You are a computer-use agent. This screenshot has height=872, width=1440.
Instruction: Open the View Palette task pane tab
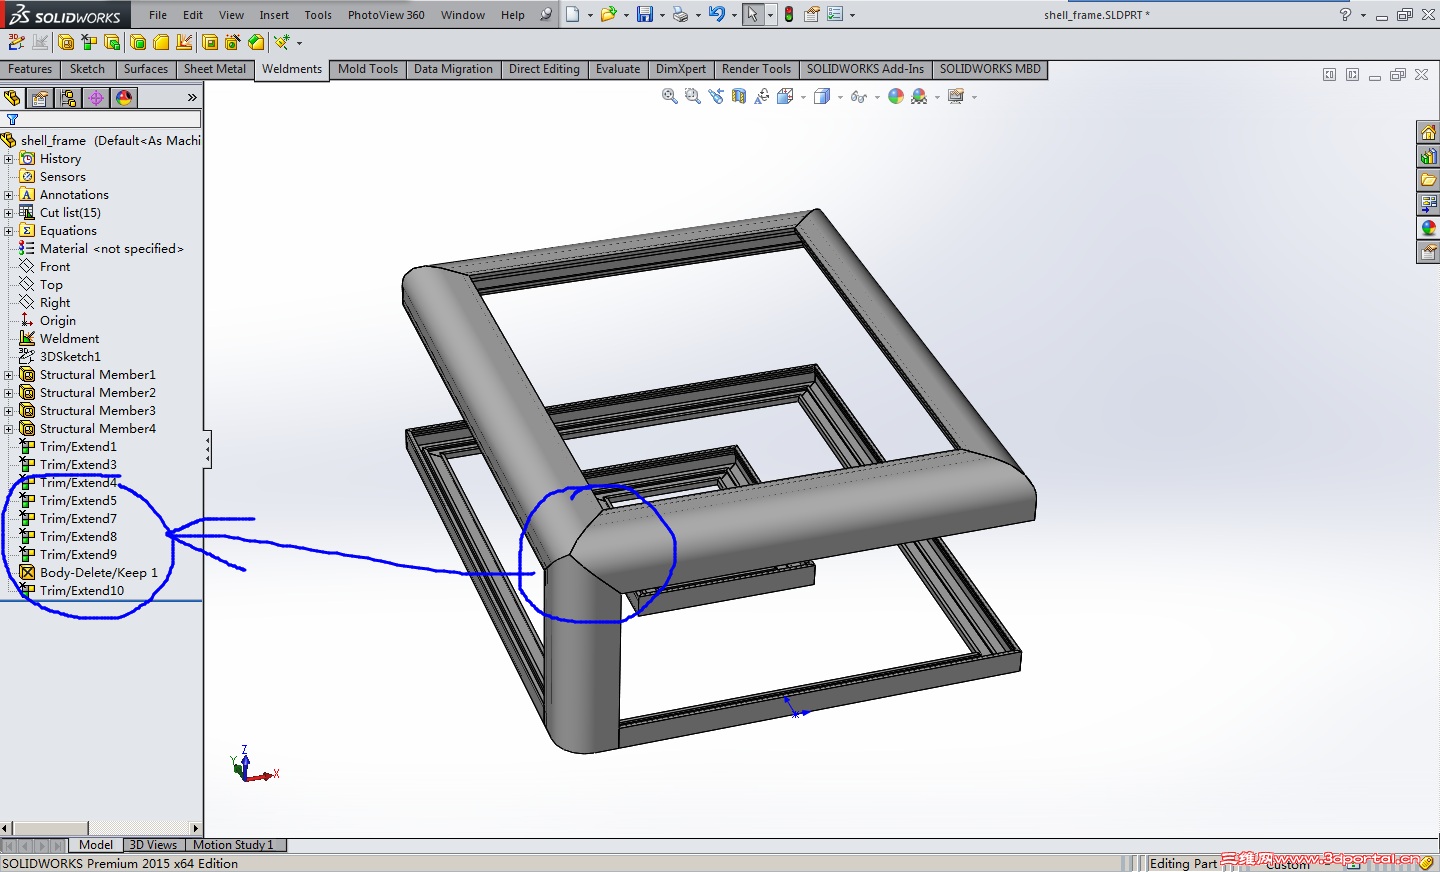(1428, 204)
